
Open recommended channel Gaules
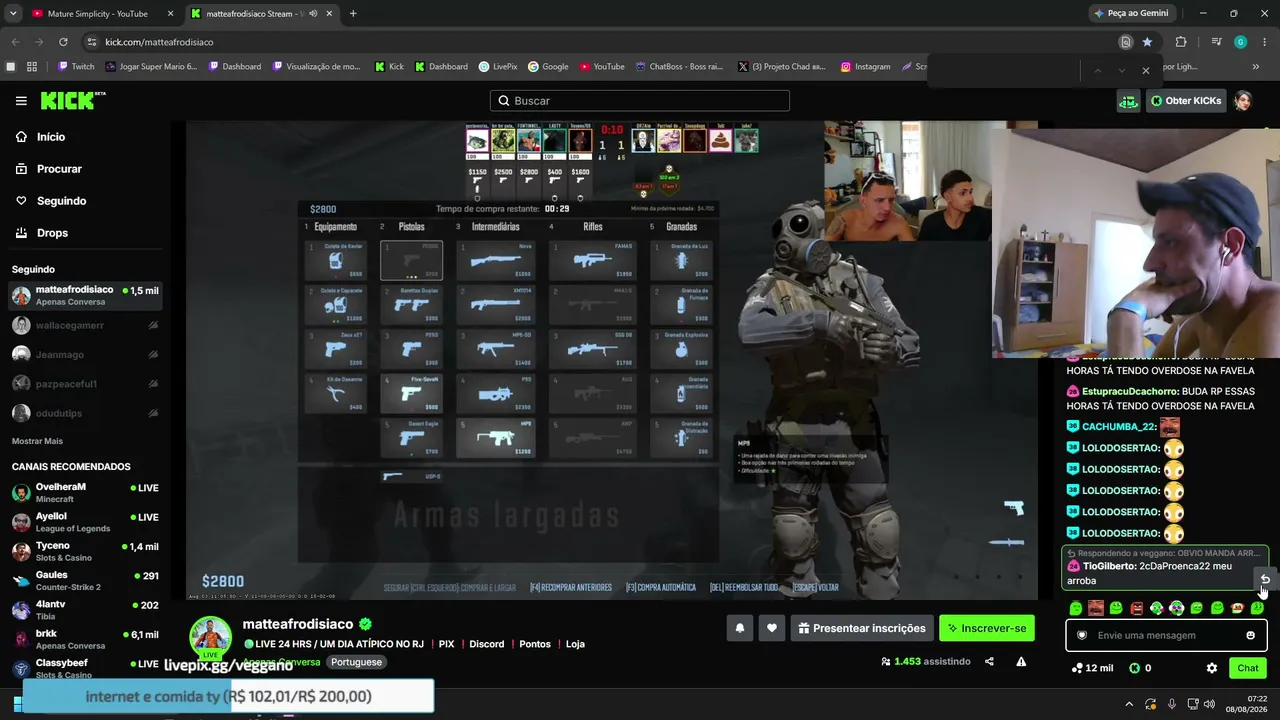coord(85,581)
